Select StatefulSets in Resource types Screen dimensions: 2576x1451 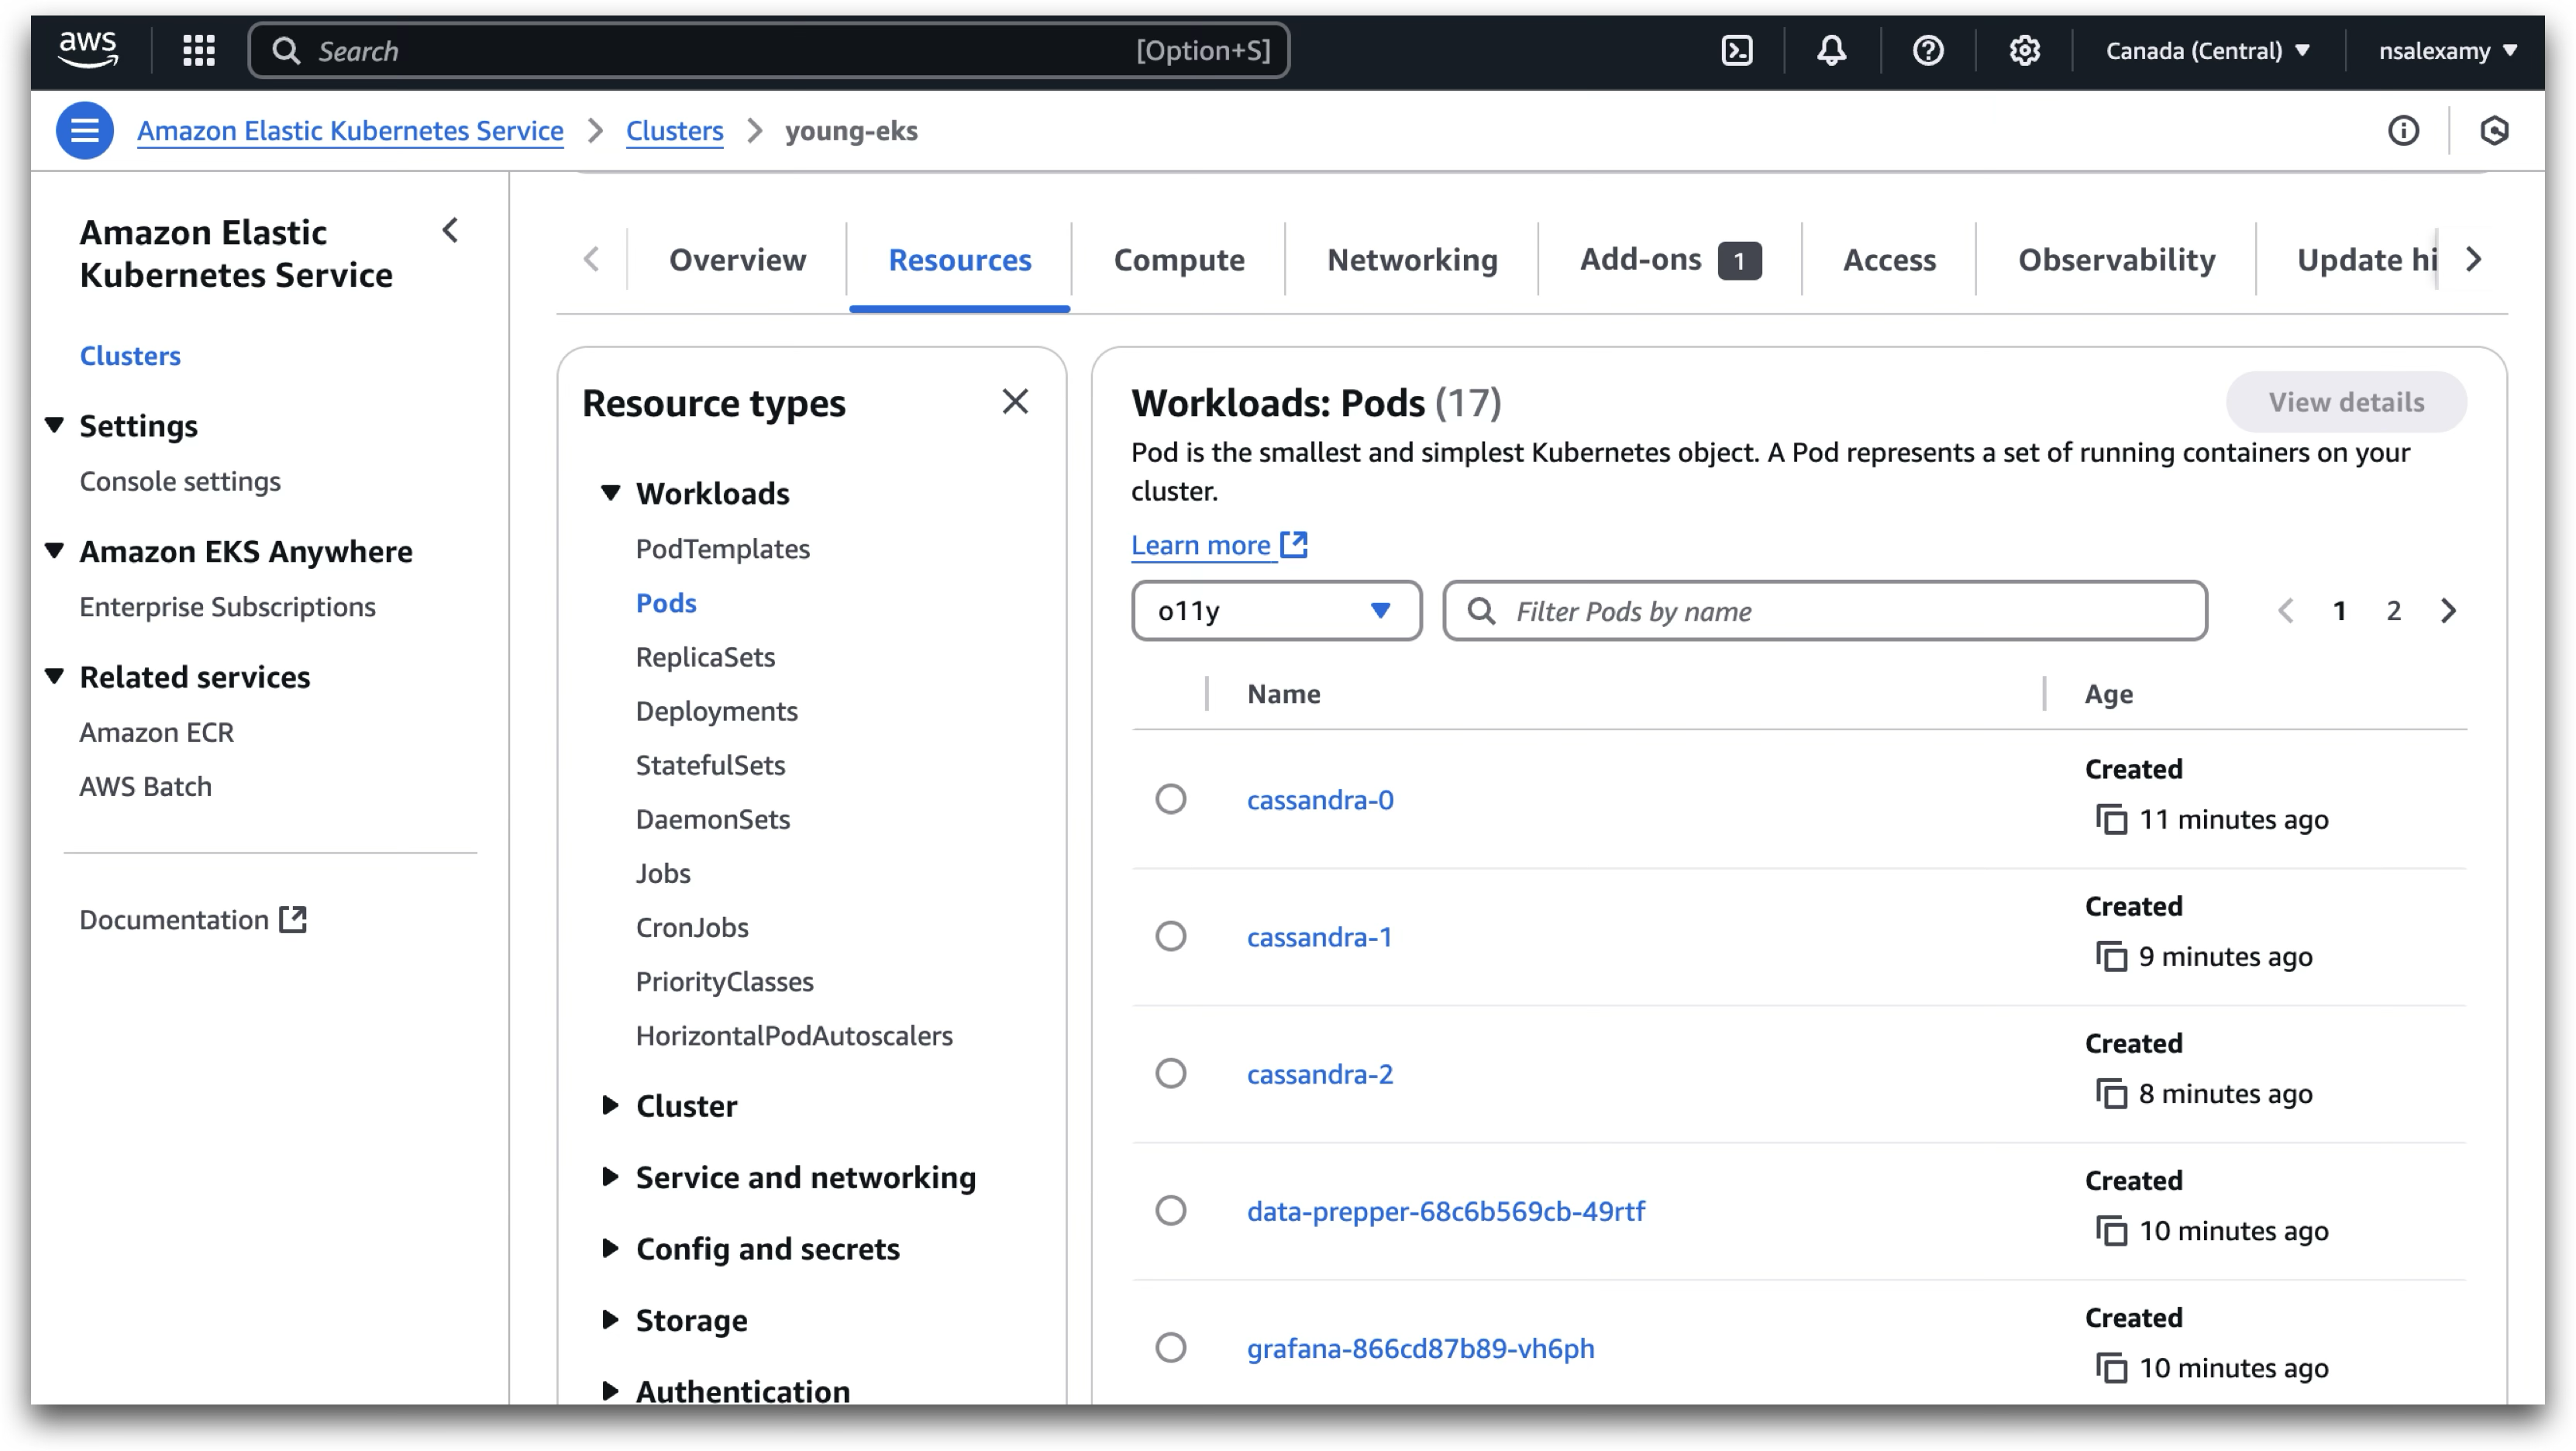pyautogui.click(x=711, y=765)
